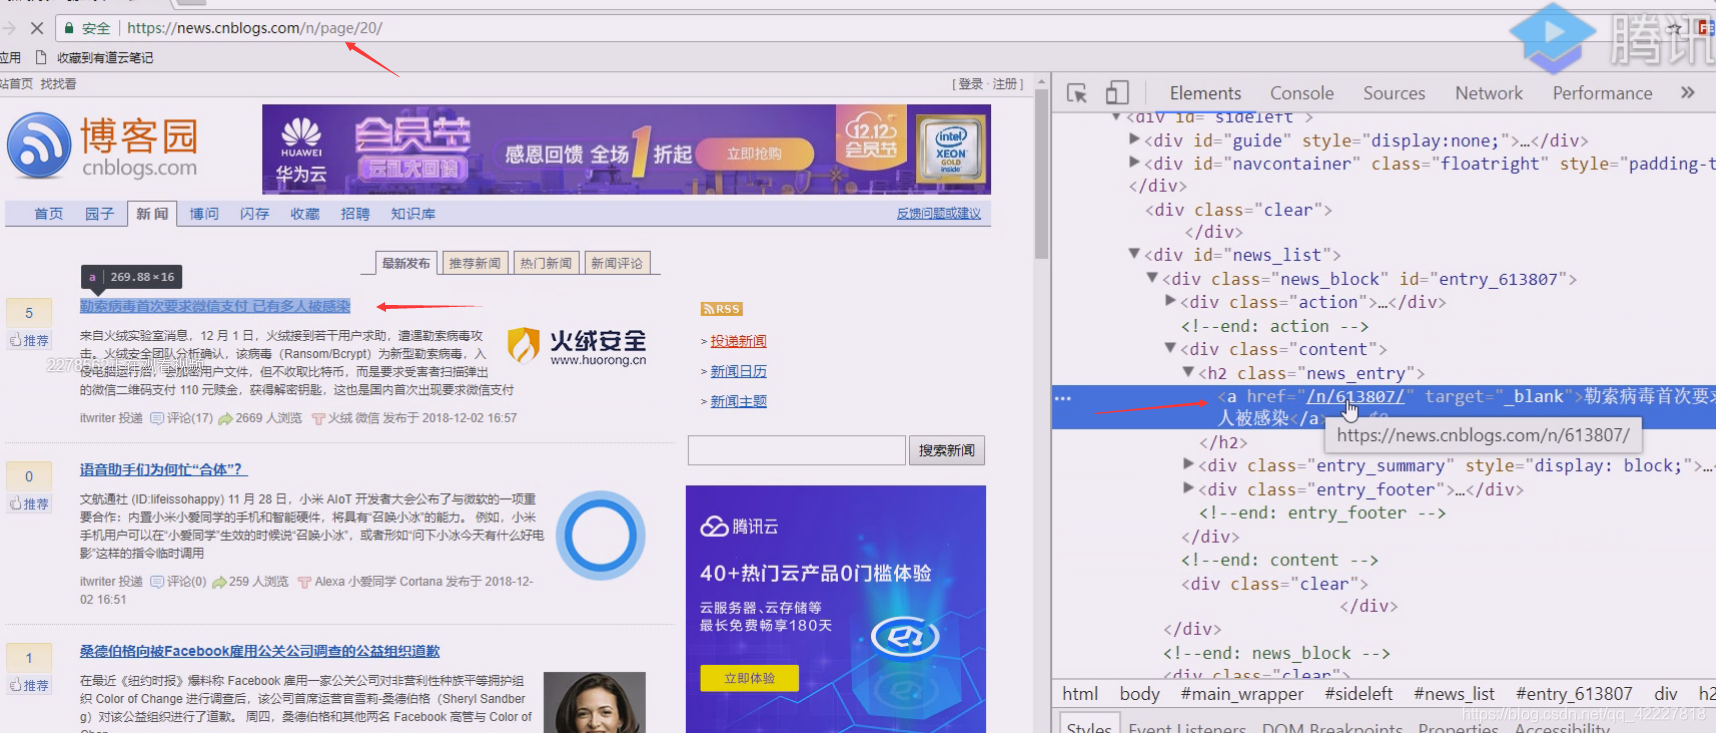Click the Huawei Cloud banner advertisement
The height and width of the screenshot is (733, 1716).
click(x=626, y=150)
